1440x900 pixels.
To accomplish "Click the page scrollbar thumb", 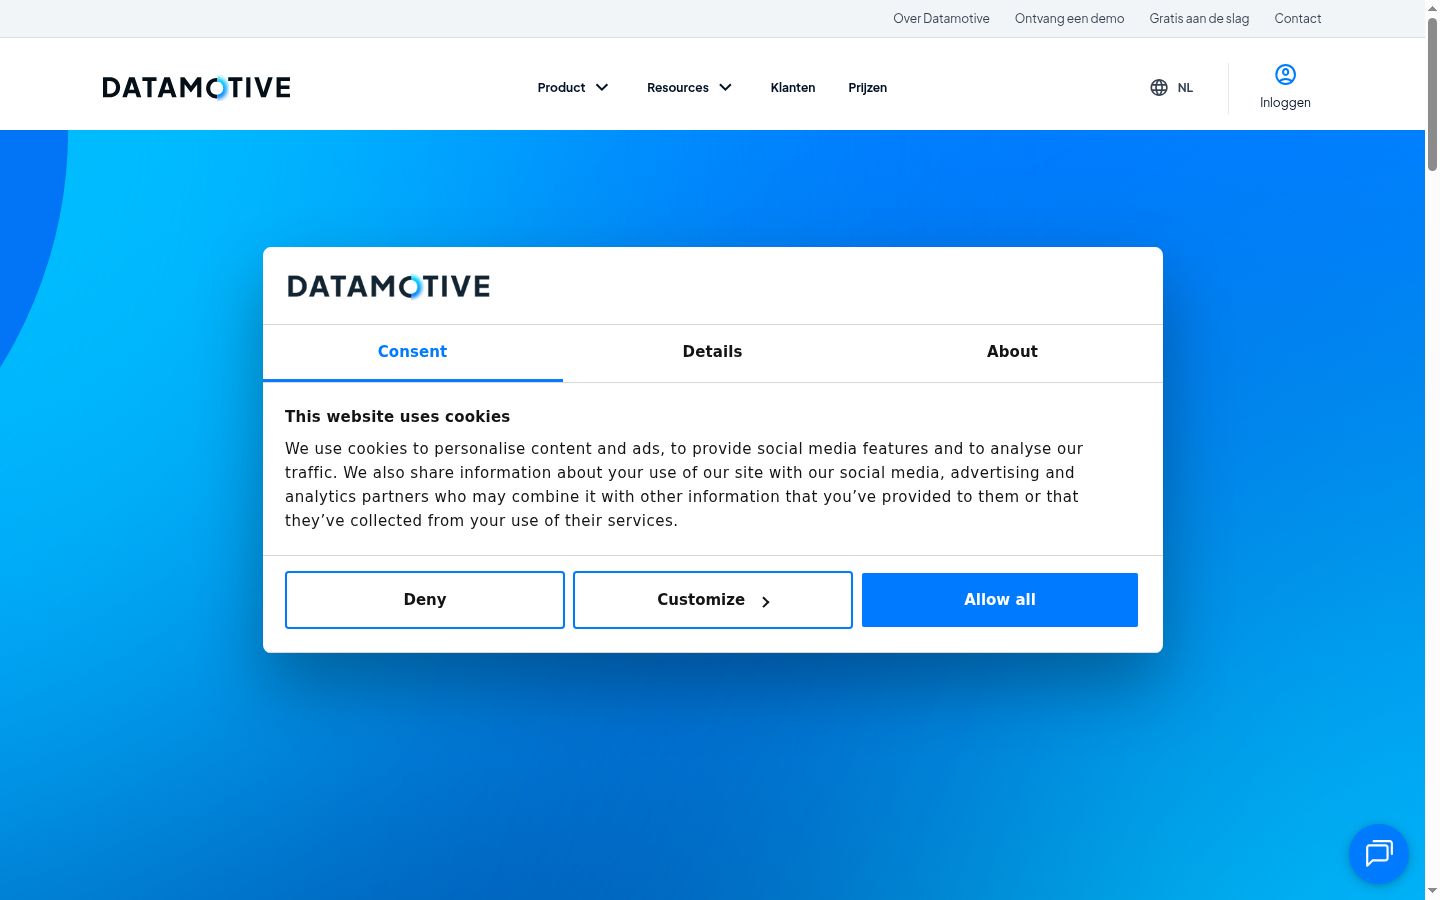I will coord(1432,93).
